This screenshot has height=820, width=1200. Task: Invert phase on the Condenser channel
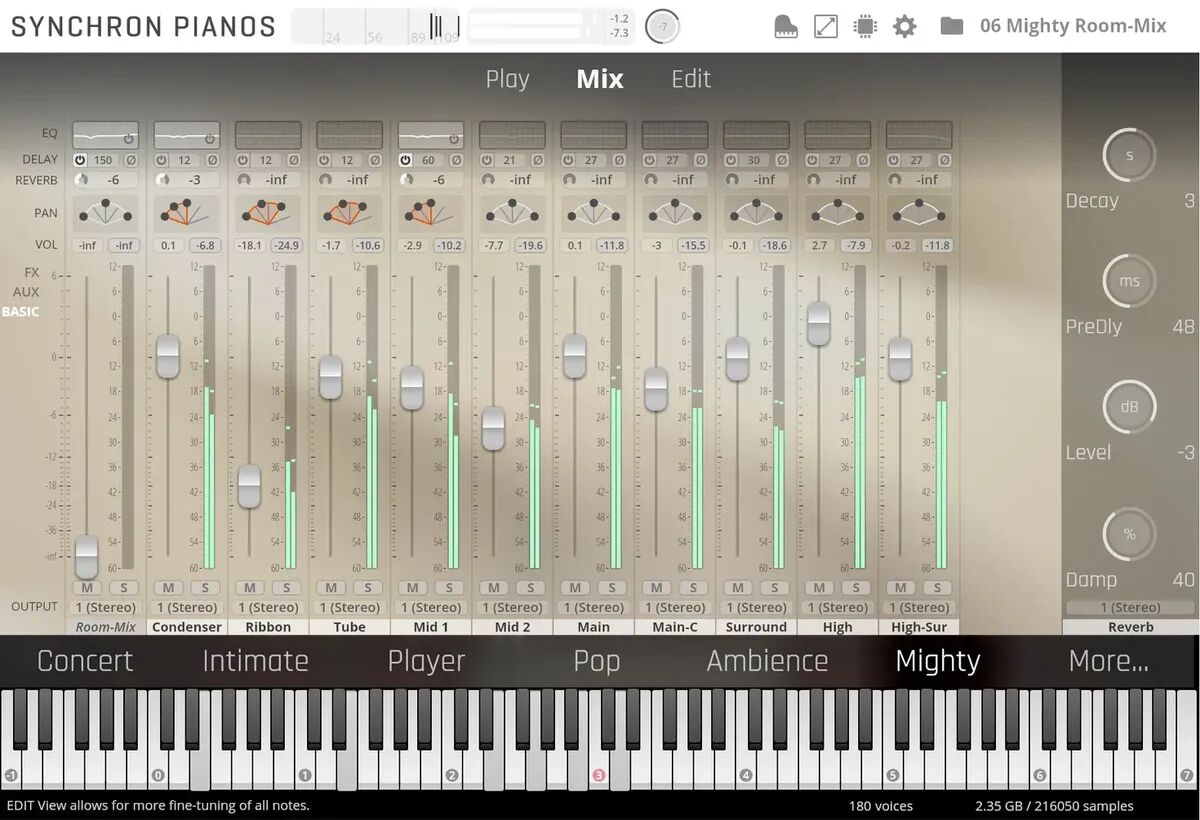coord(212,160)
